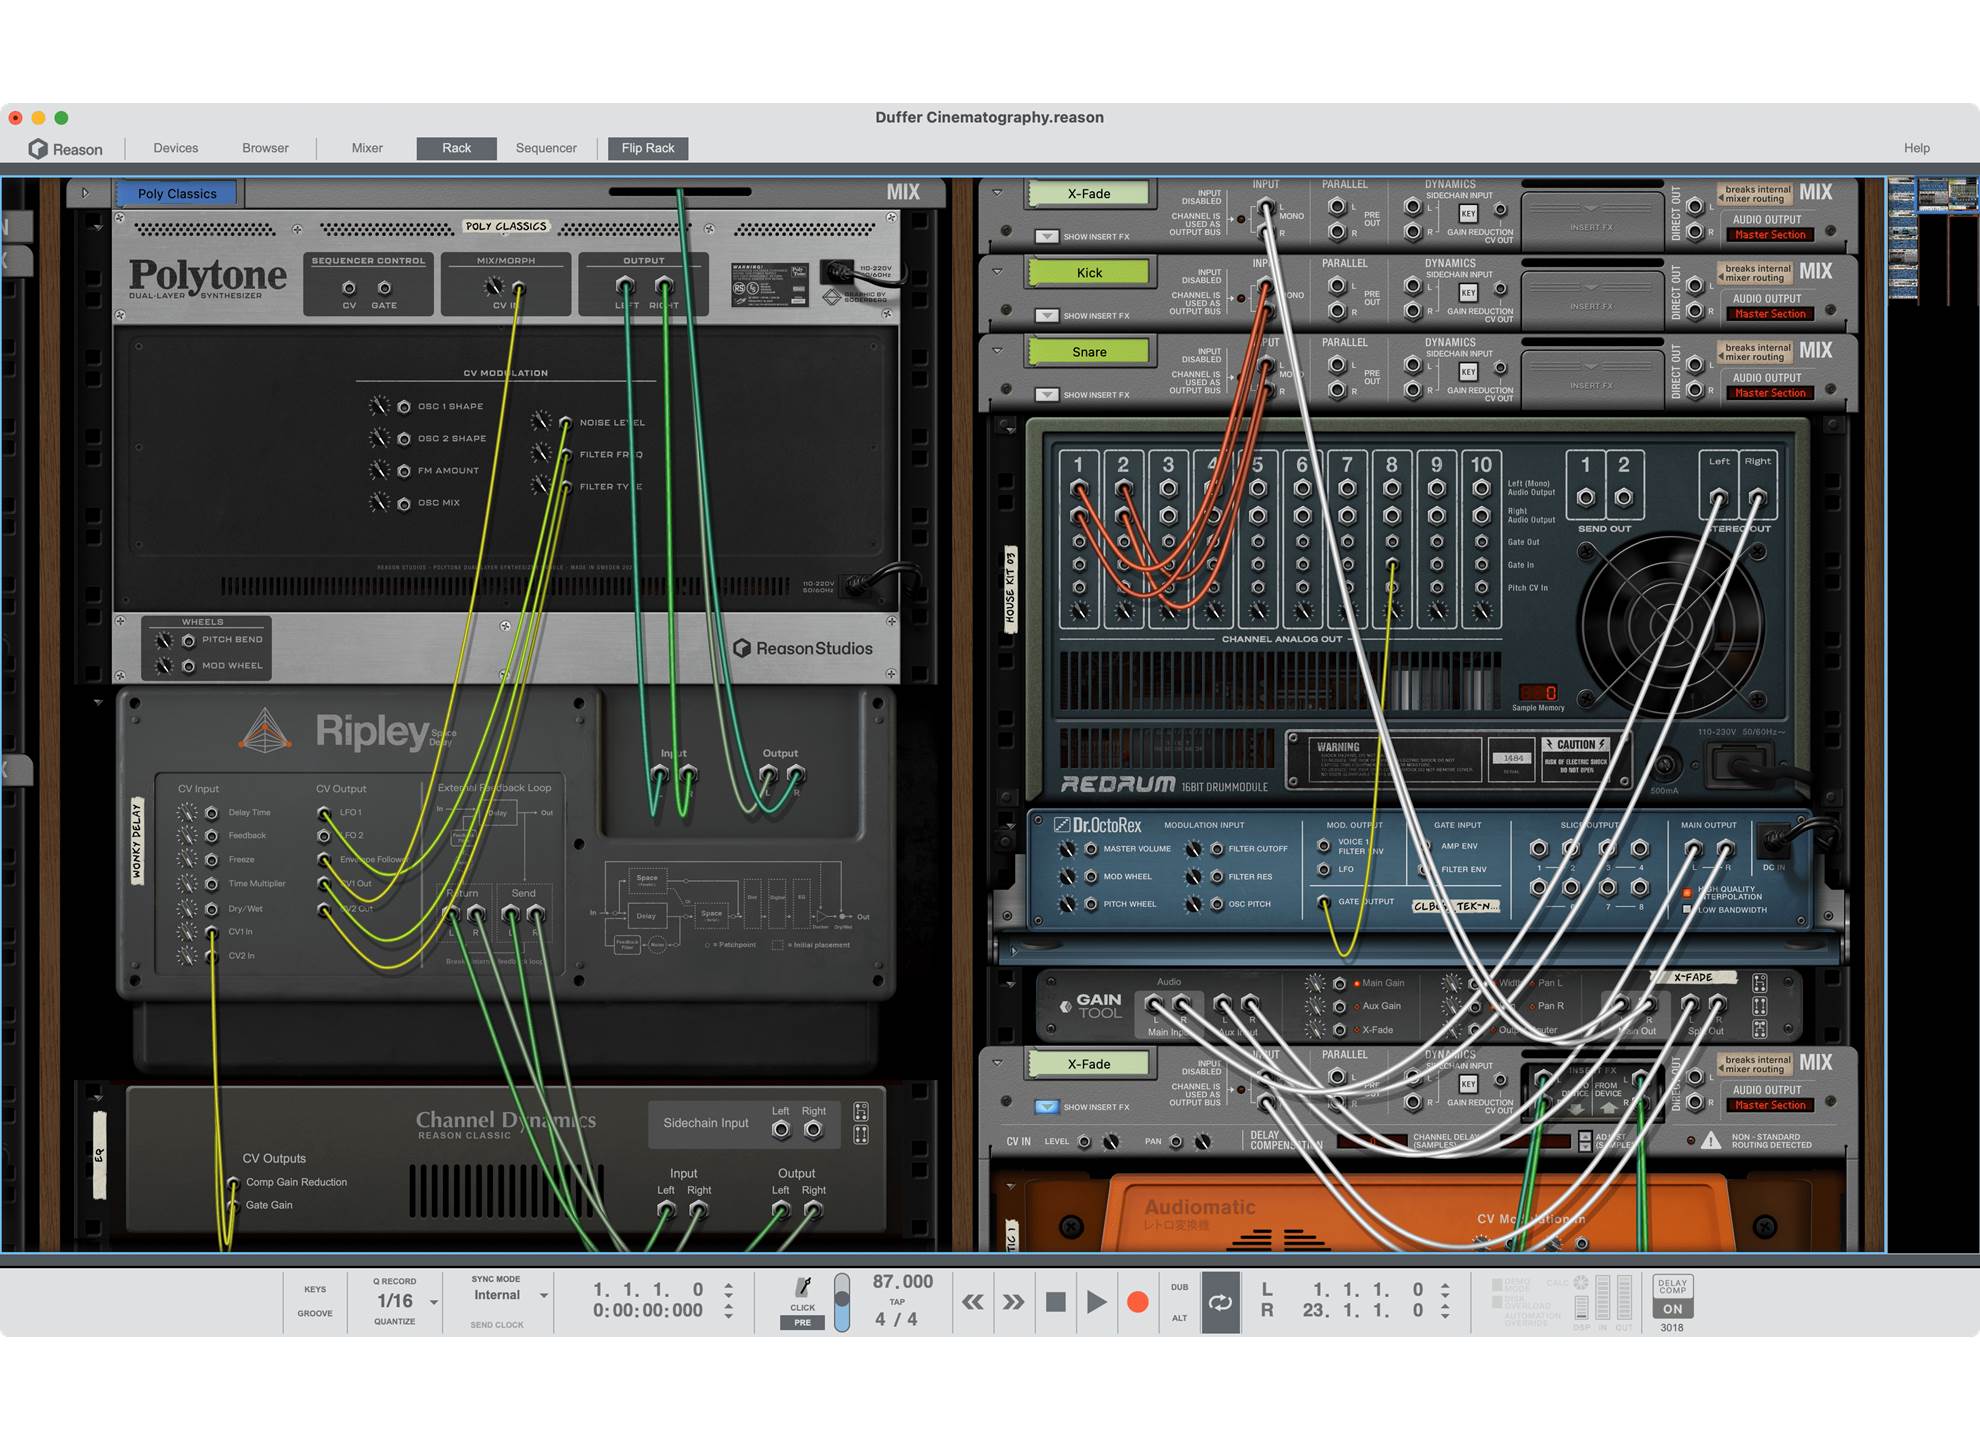Click the Snare channel name label
The width and height of the screenshot is (1980, 1440).
pyautogui.click(x=1089, y=352)
